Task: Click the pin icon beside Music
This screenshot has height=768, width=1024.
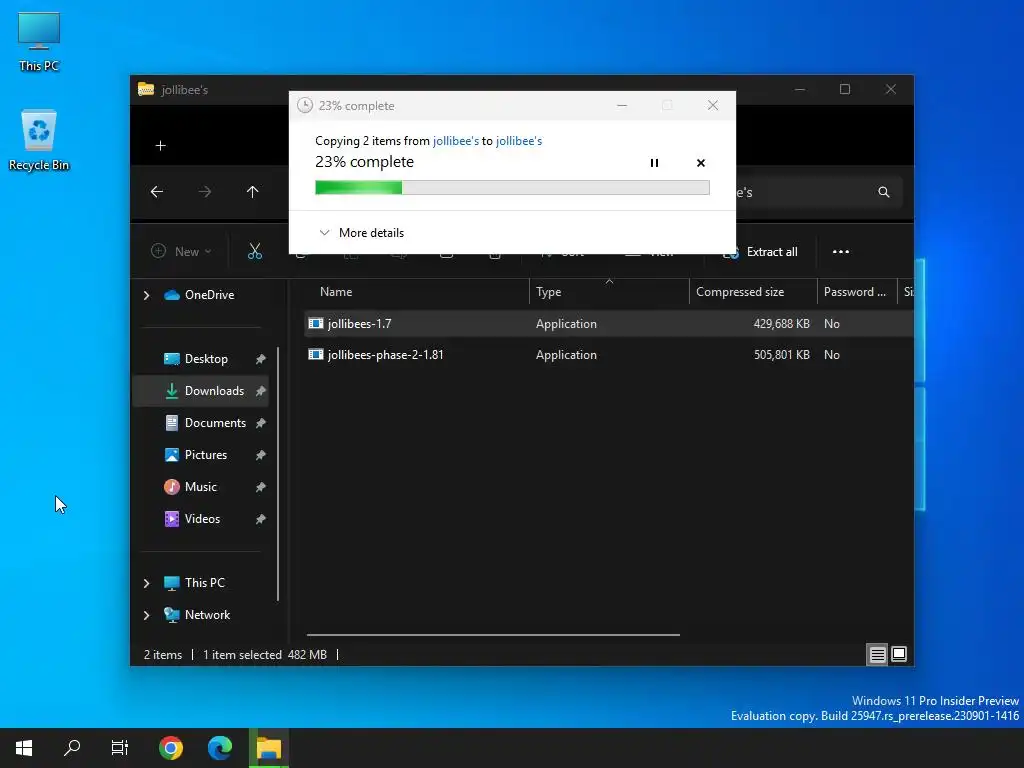Action: (x=261, y=487)
